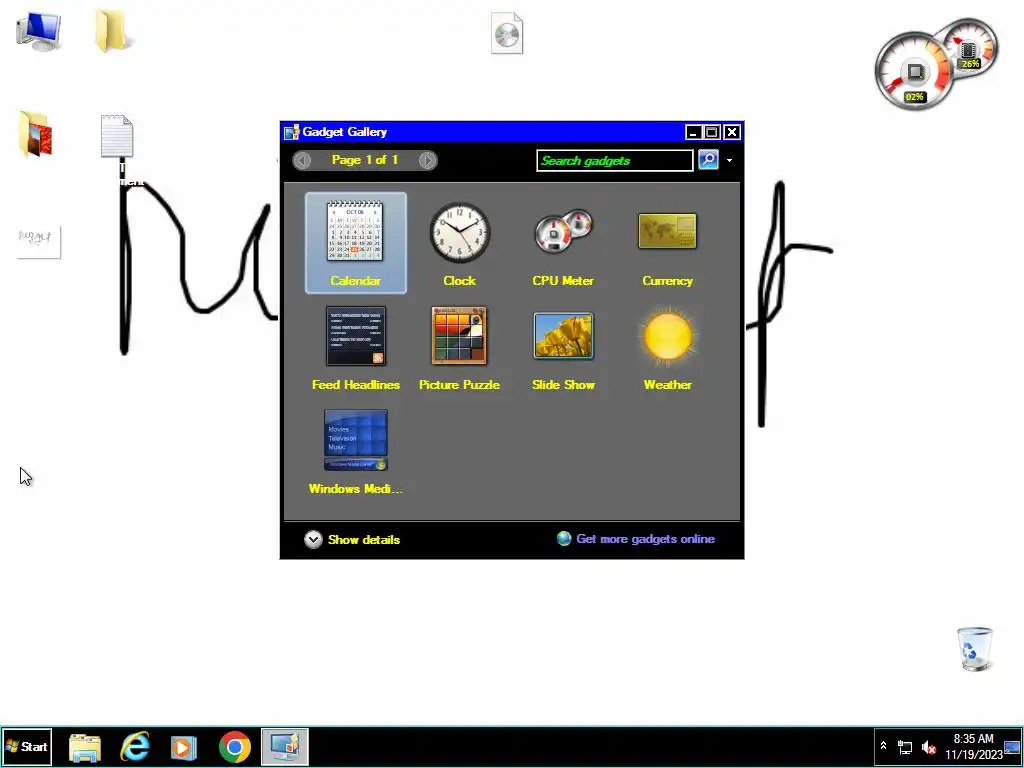Click the network tray icon
Image resolution: width=1024 pixels, height=768 pixels.
point(904,747)
